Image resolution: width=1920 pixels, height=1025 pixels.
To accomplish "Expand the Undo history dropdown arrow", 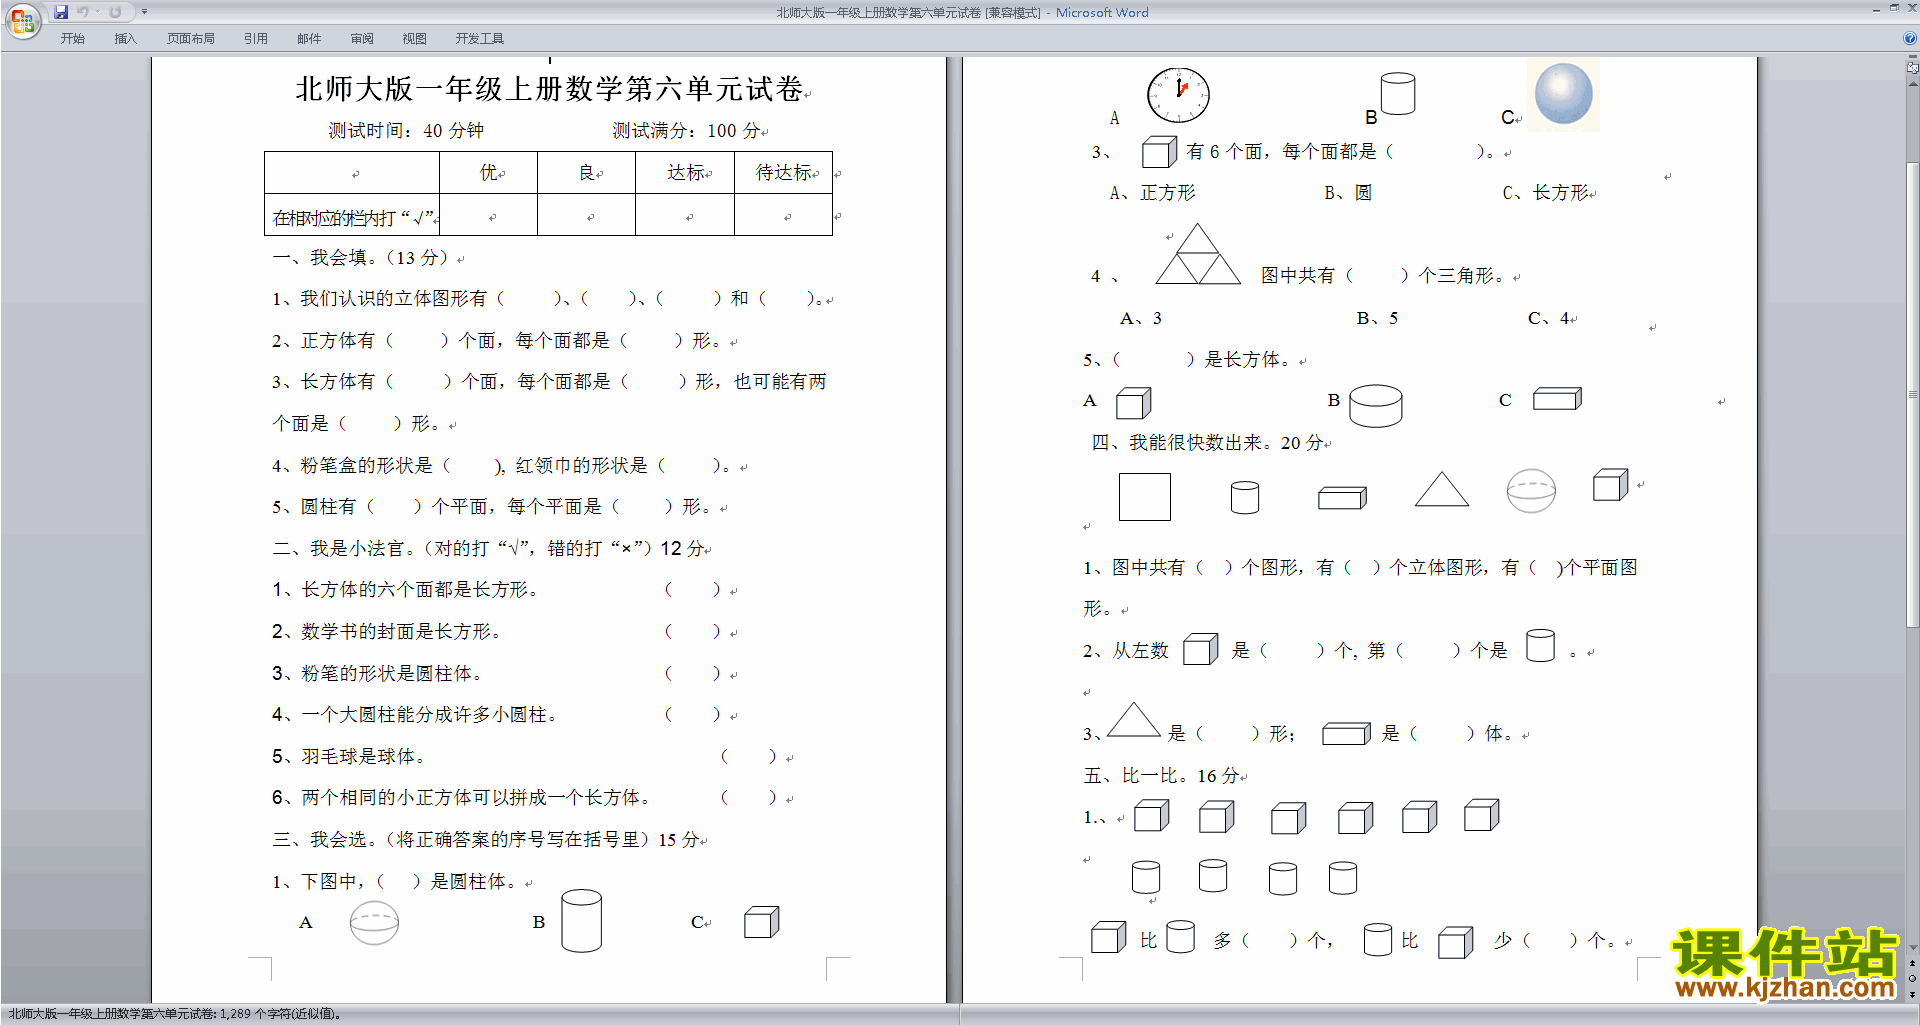I will coord(98,12).
